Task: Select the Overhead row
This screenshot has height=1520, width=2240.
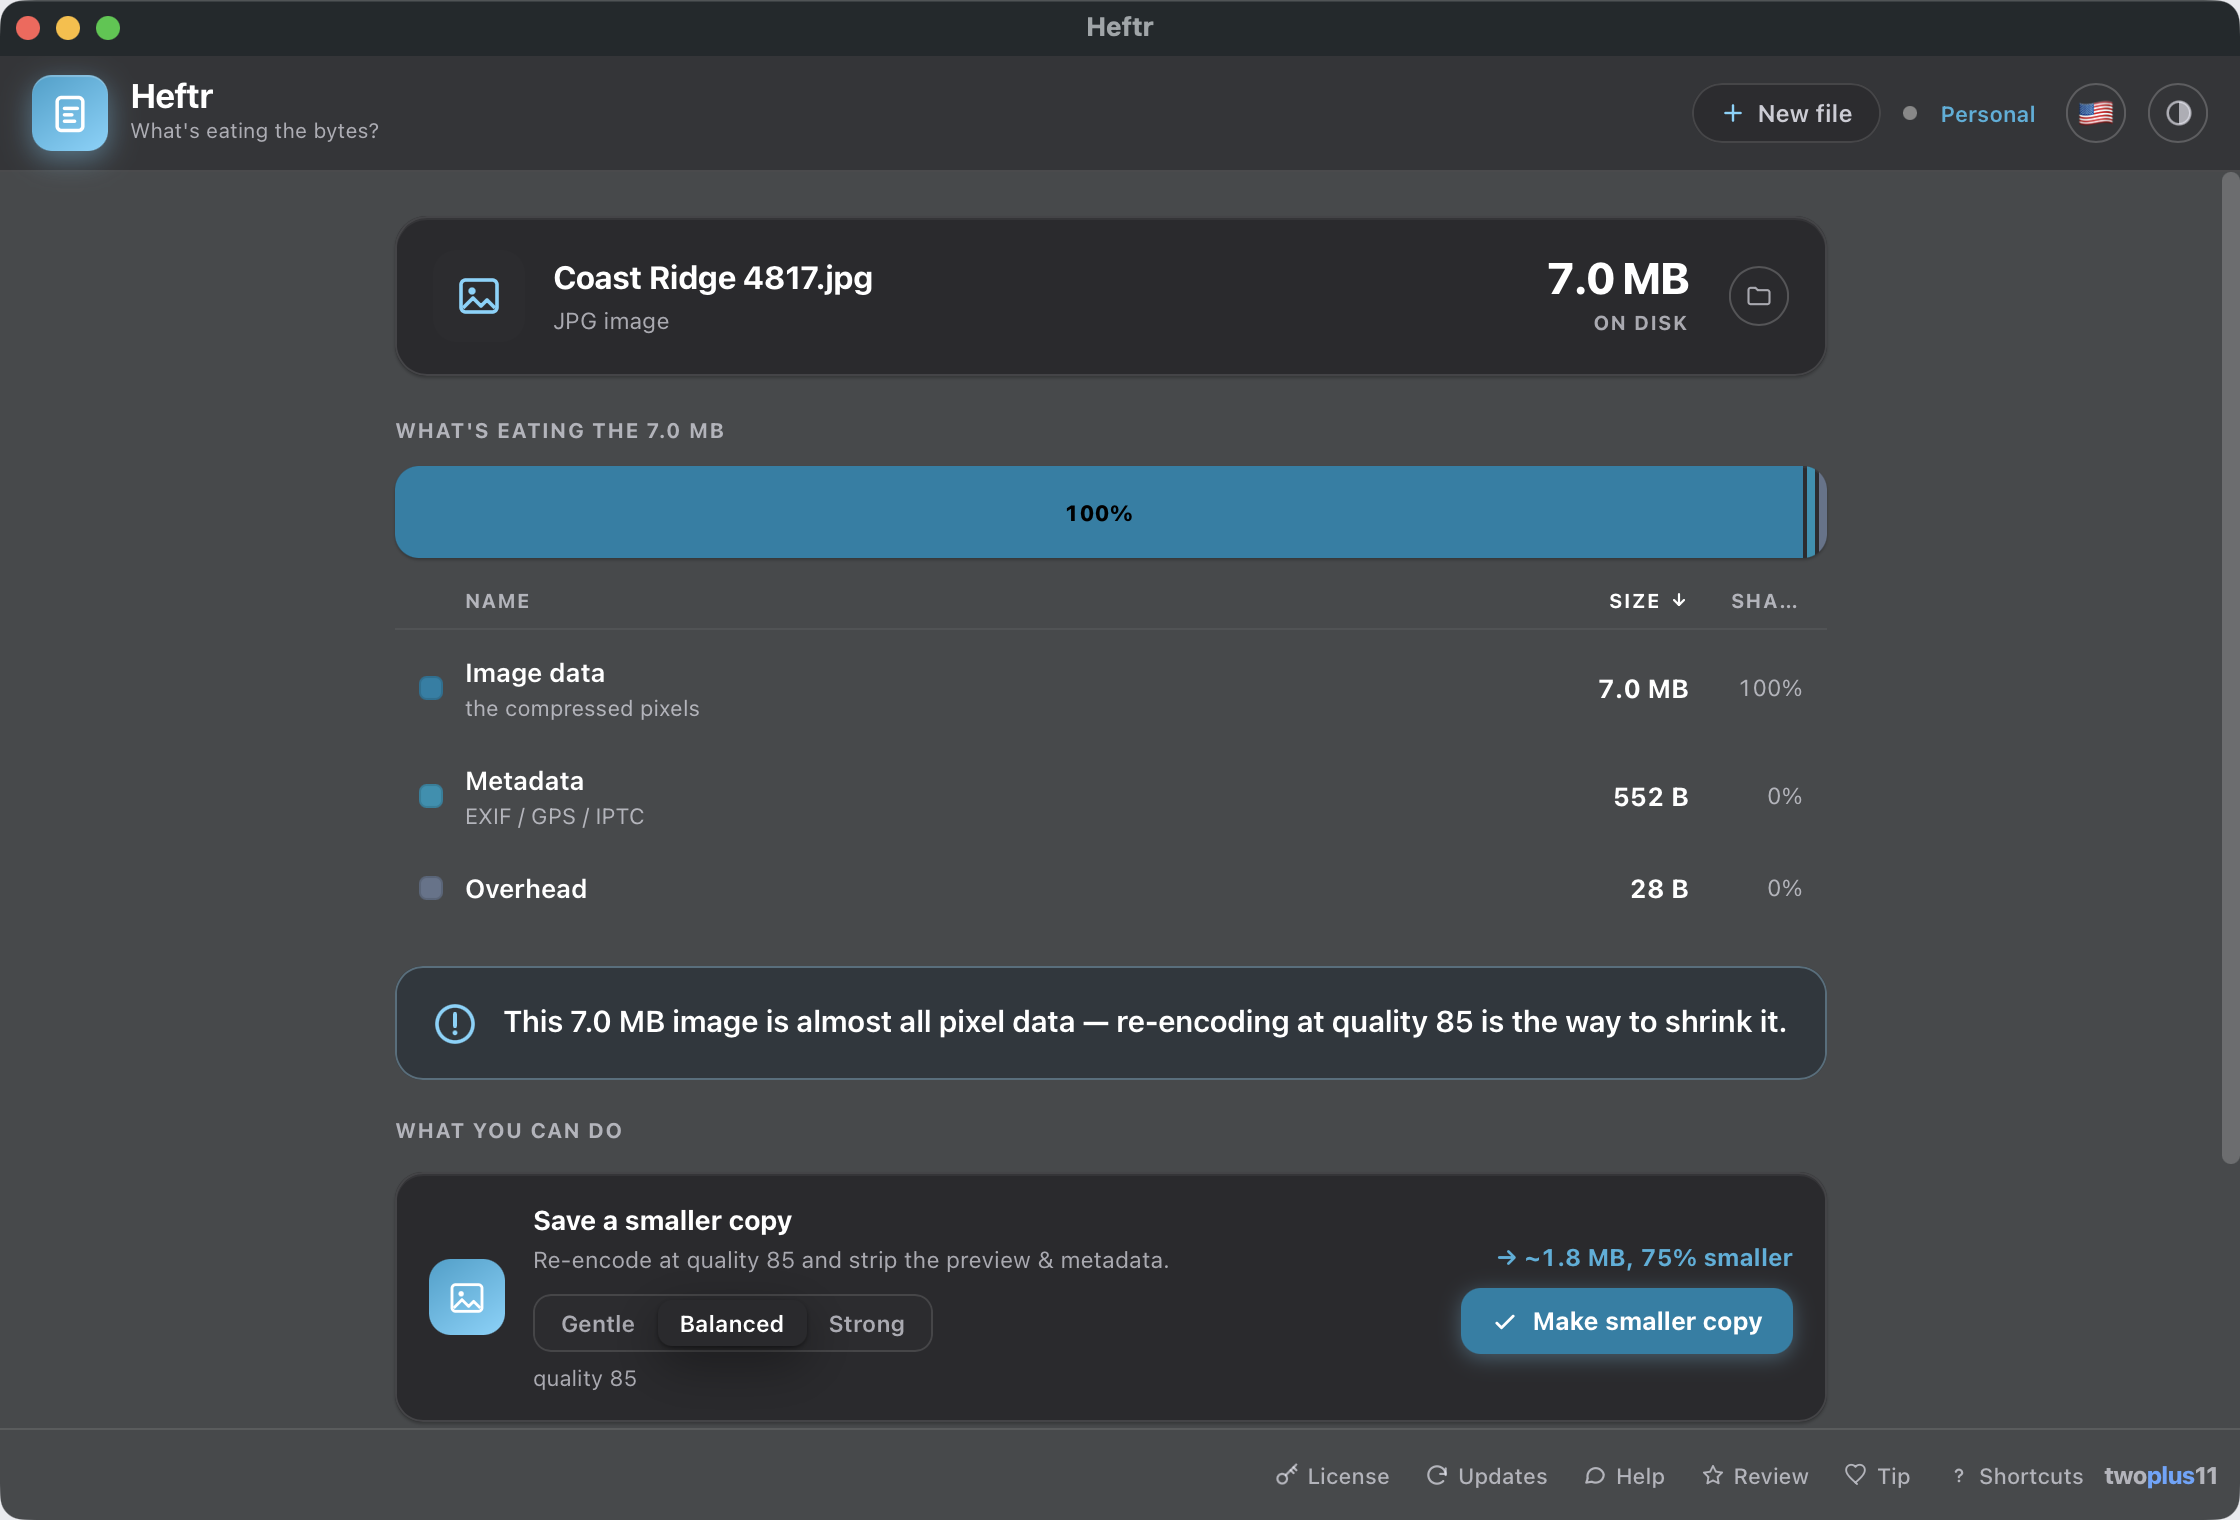Action: [1111, 888]
